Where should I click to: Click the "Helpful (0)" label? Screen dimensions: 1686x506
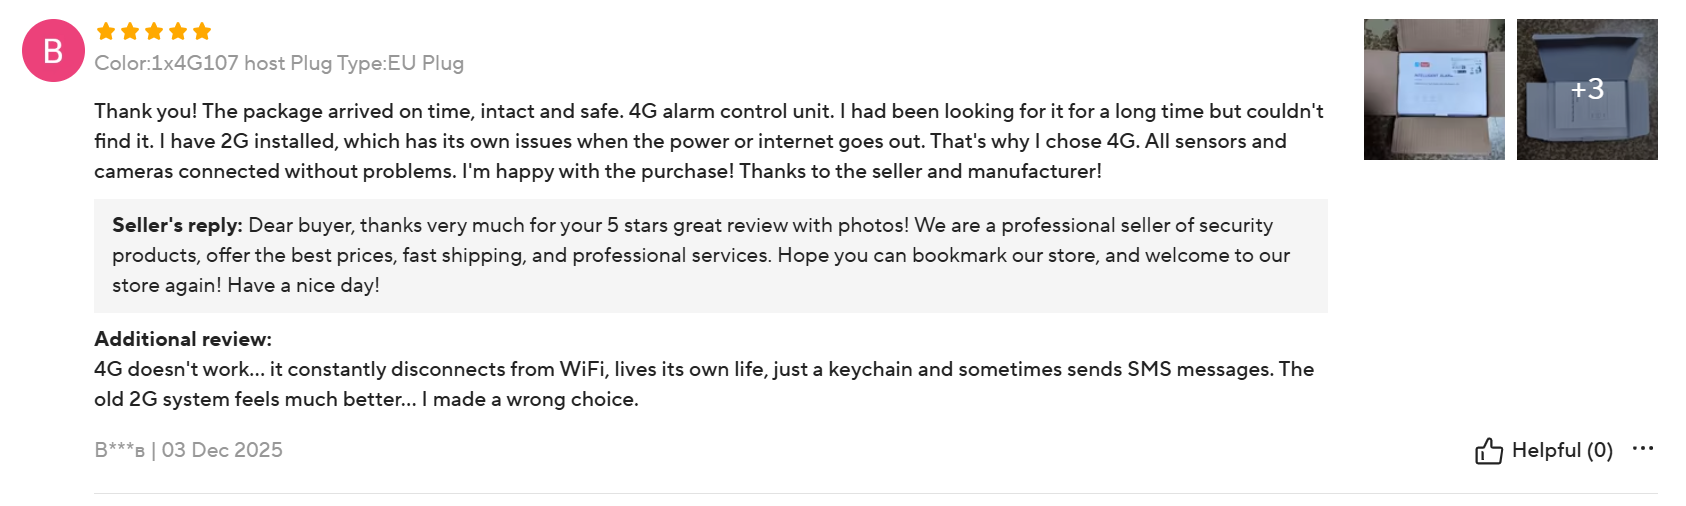(x=1561, y=450)
